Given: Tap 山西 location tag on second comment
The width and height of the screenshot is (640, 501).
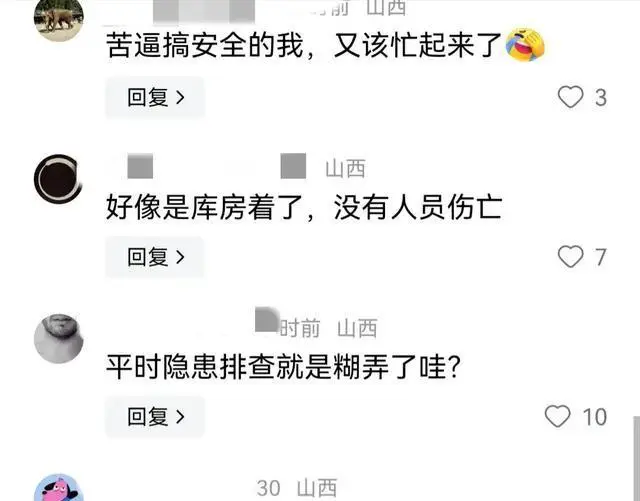Looking at the screenshot, I should [x=345, y=169].
